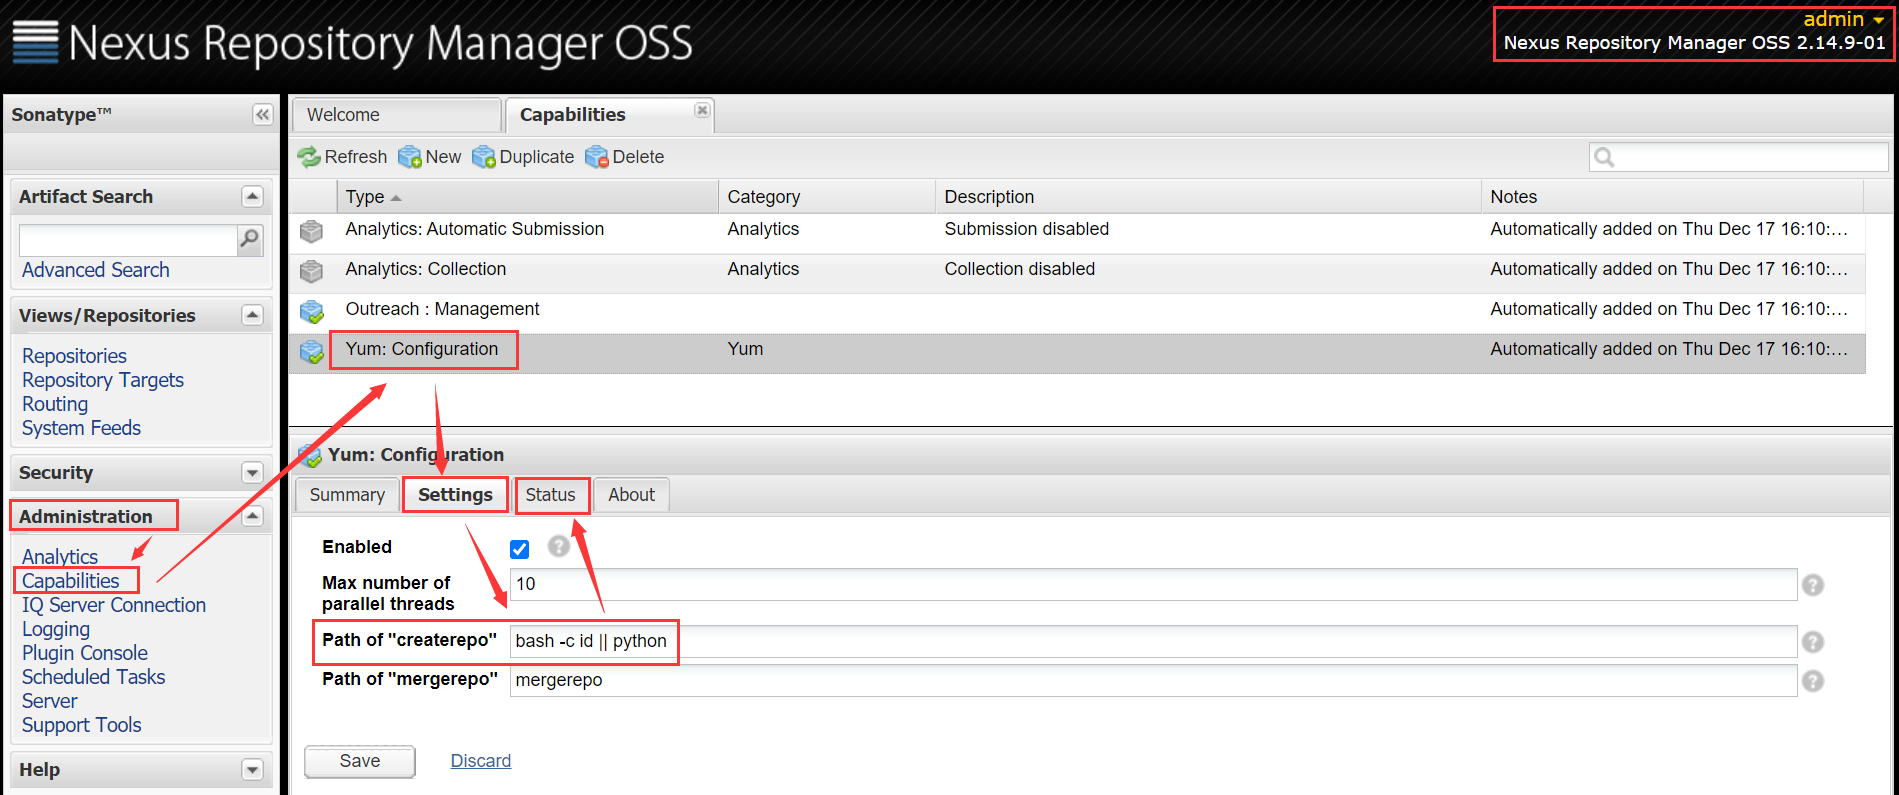The height and width of the screenshot is (795, 1899).
Task: Toggle the Enabled checkbox
Action: [x=519, y=549]
